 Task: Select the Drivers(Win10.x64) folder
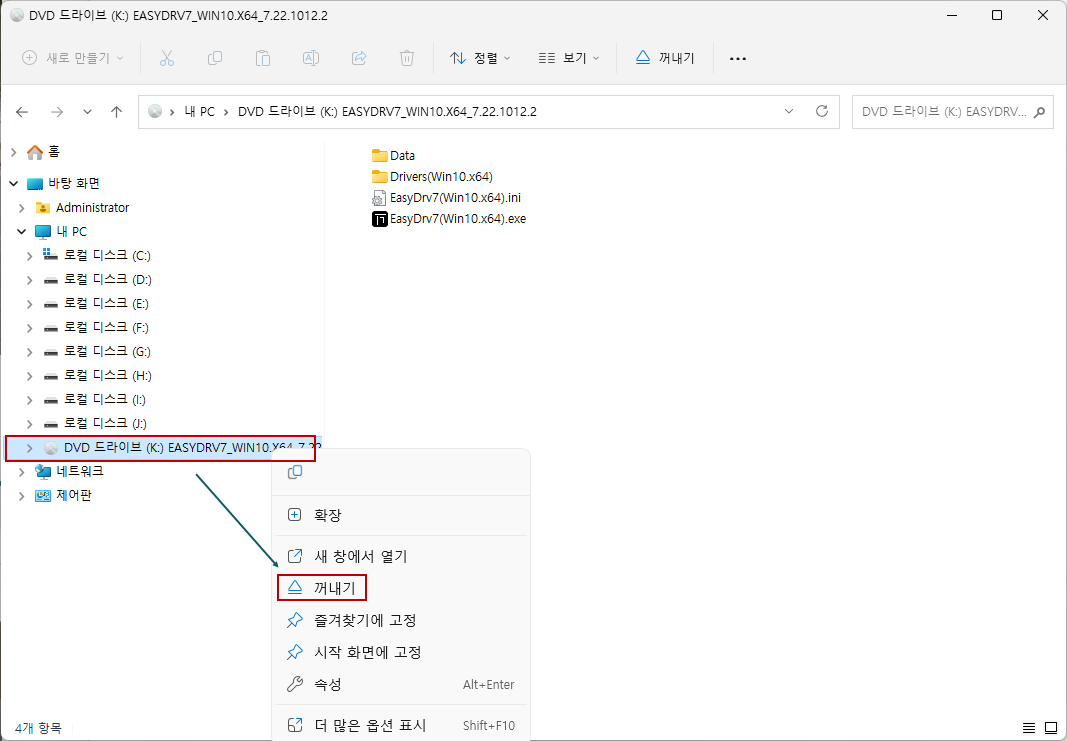coord(432,177)
